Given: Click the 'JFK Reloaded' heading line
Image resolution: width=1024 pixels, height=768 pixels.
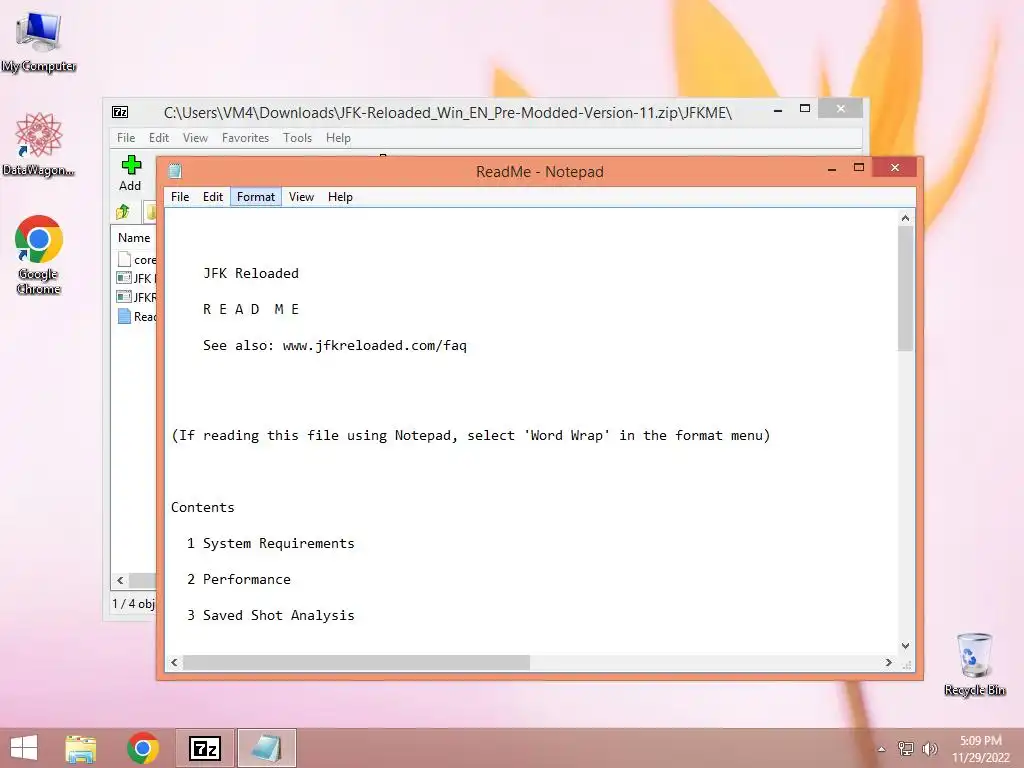Looking at the screenshot, I should (x=251, y=273).
